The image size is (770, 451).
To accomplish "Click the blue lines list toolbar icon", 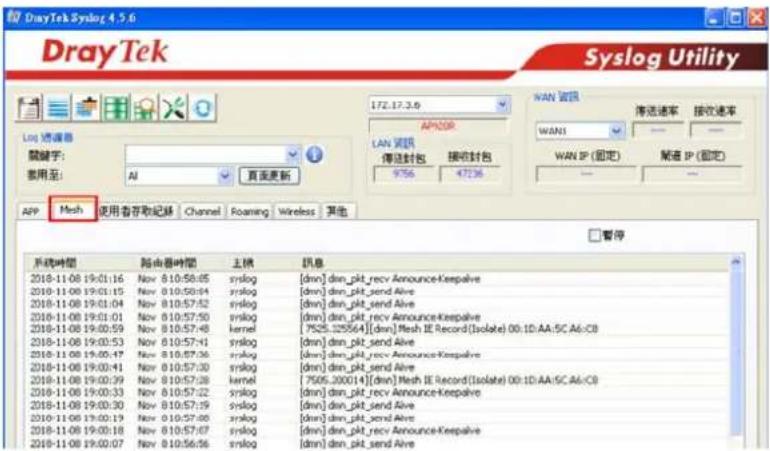I will (x=58, y=108).
